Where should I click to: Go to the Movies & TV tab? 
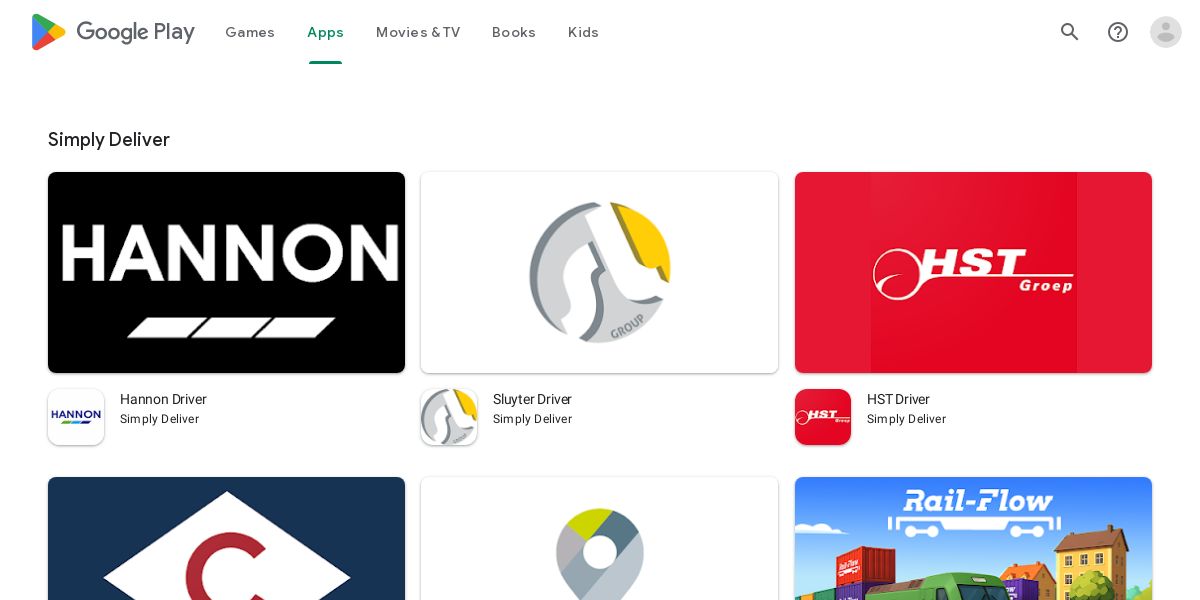coord(418,32)
